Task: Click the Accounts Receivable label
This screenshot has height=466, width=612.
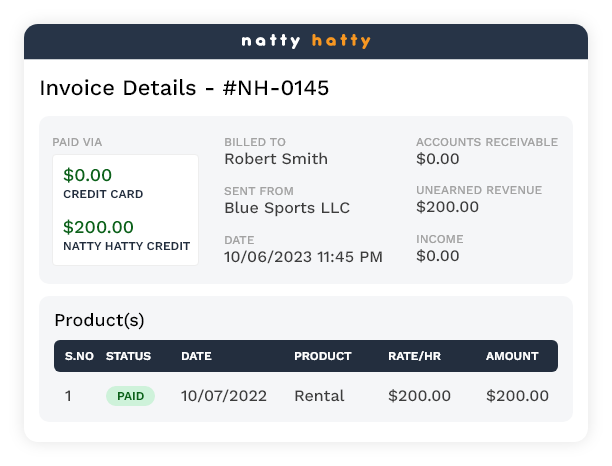Action: tap(487, 142)
